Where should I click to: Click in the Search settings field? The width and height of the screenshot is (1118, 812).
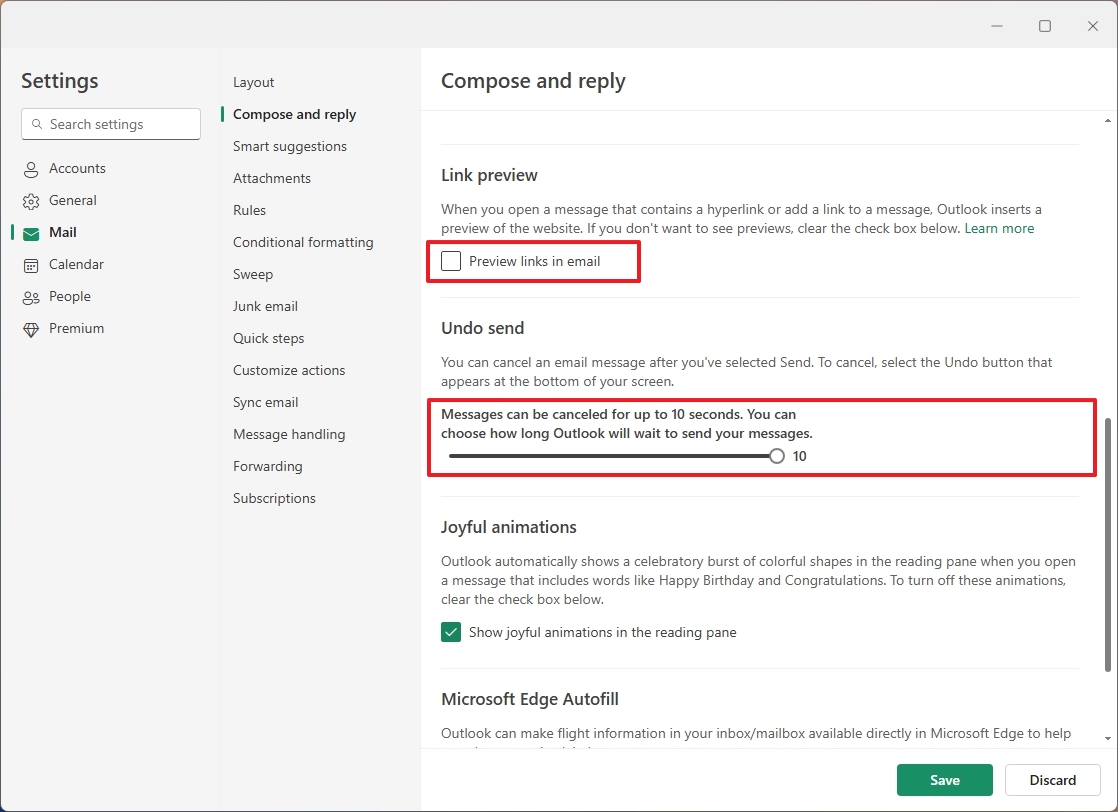[111, 124]
